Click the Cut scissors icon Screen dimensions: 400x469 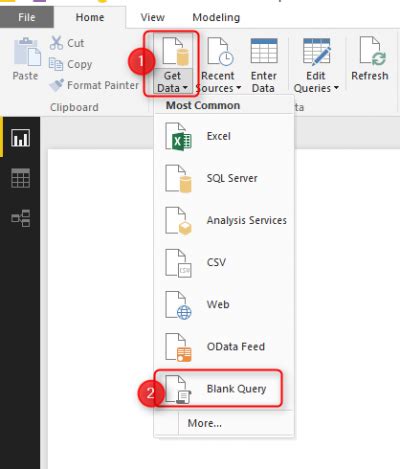[56, 43]
